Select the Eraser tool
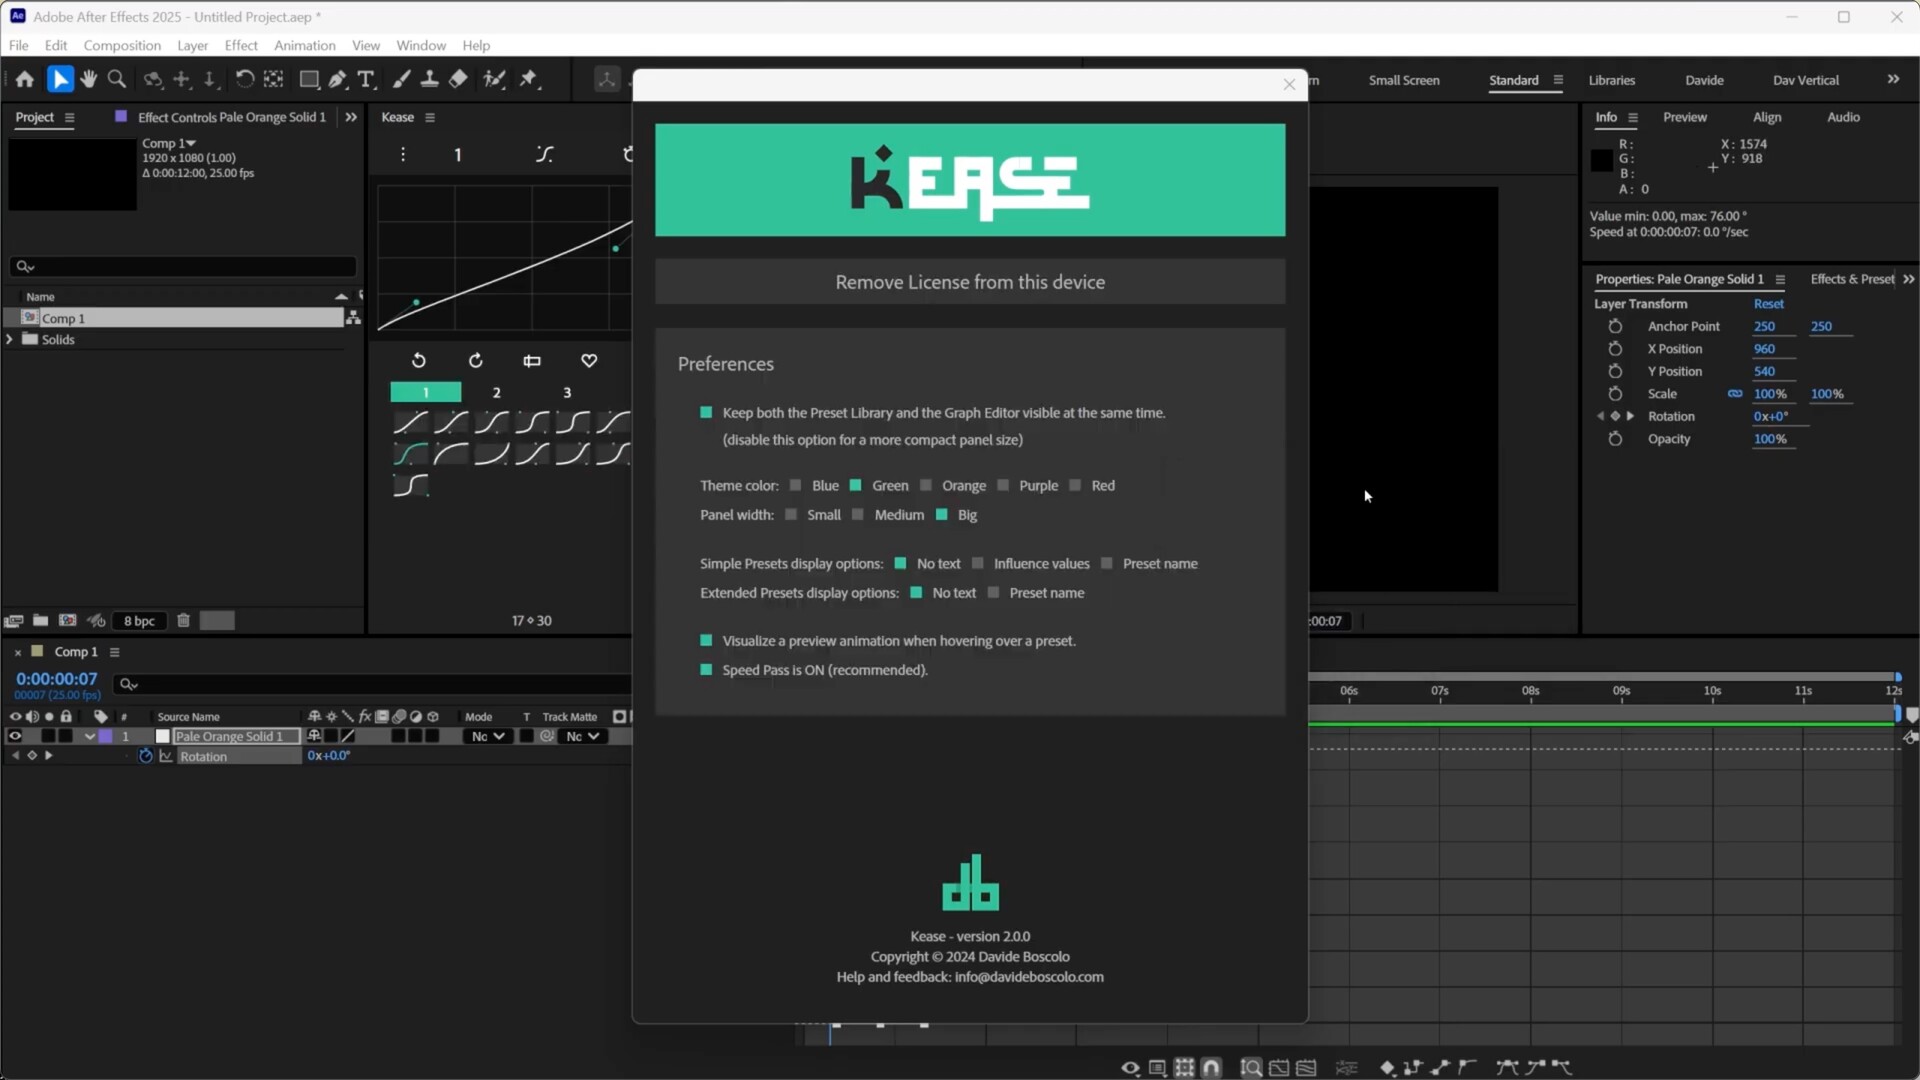This screenshot has height=1080, width=1920. pyautogui.click(x=458, y=79)
